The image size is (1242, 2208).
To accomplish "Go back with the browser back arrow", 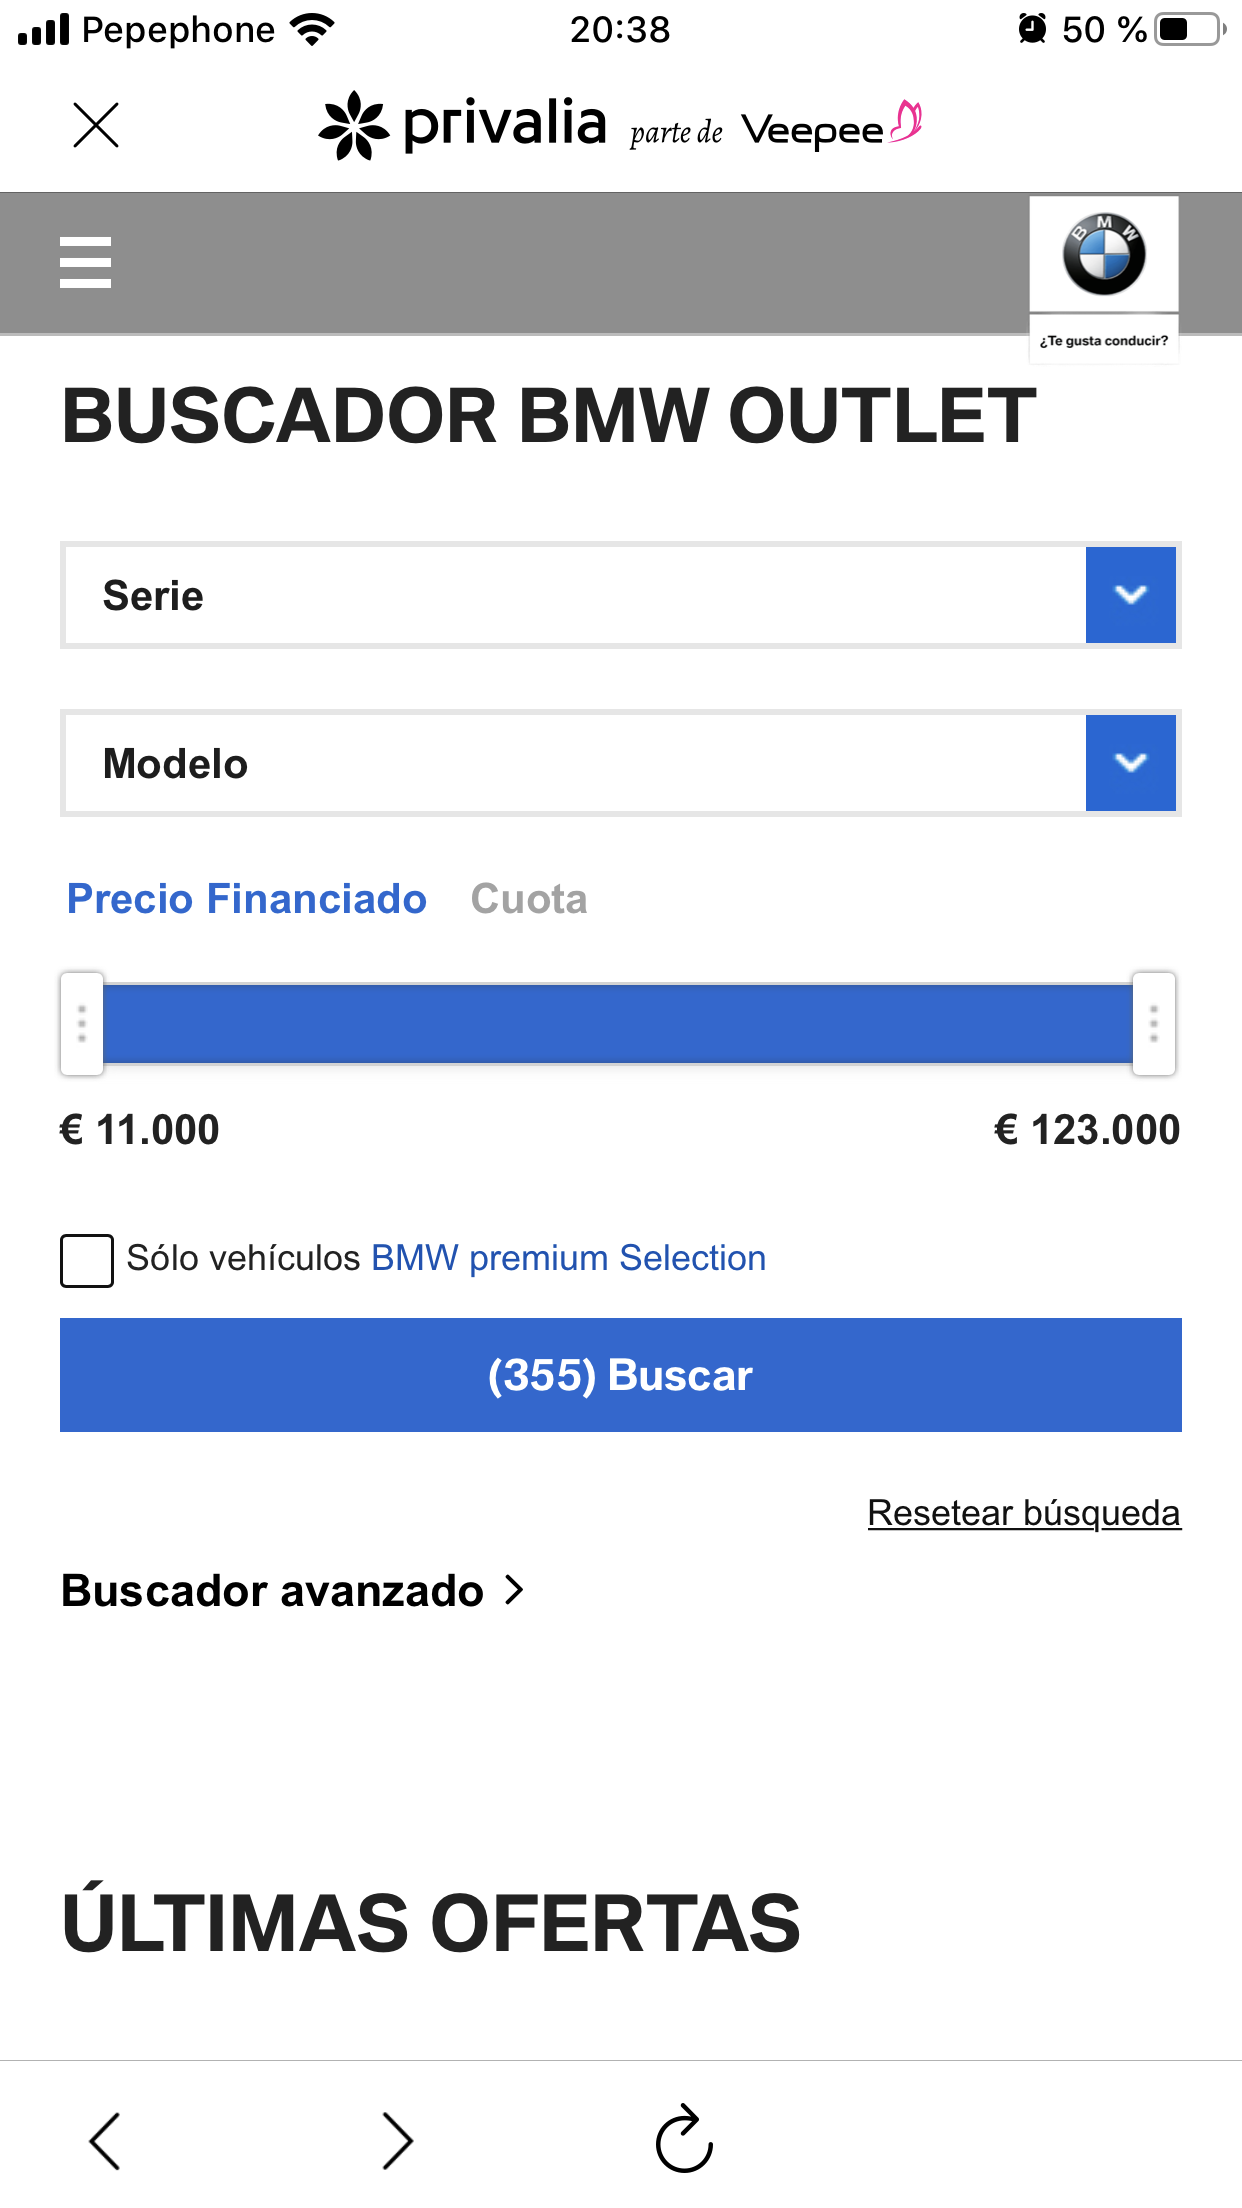I will click(105, 2140).
